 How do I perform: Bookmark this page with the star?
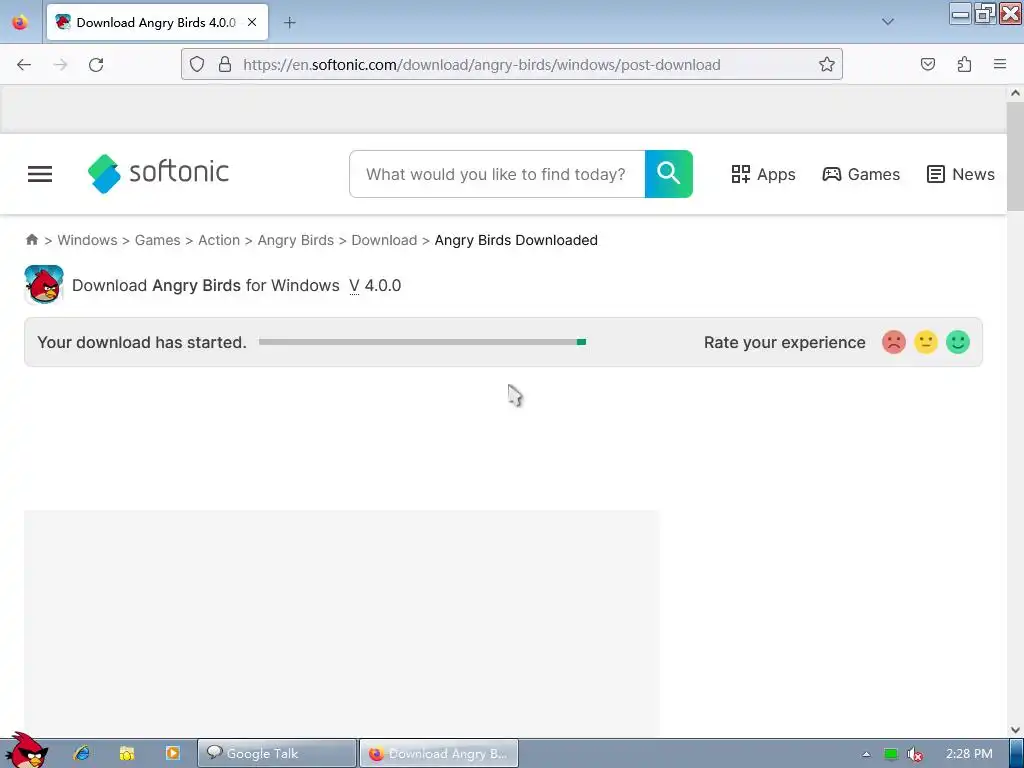[827, 65]
